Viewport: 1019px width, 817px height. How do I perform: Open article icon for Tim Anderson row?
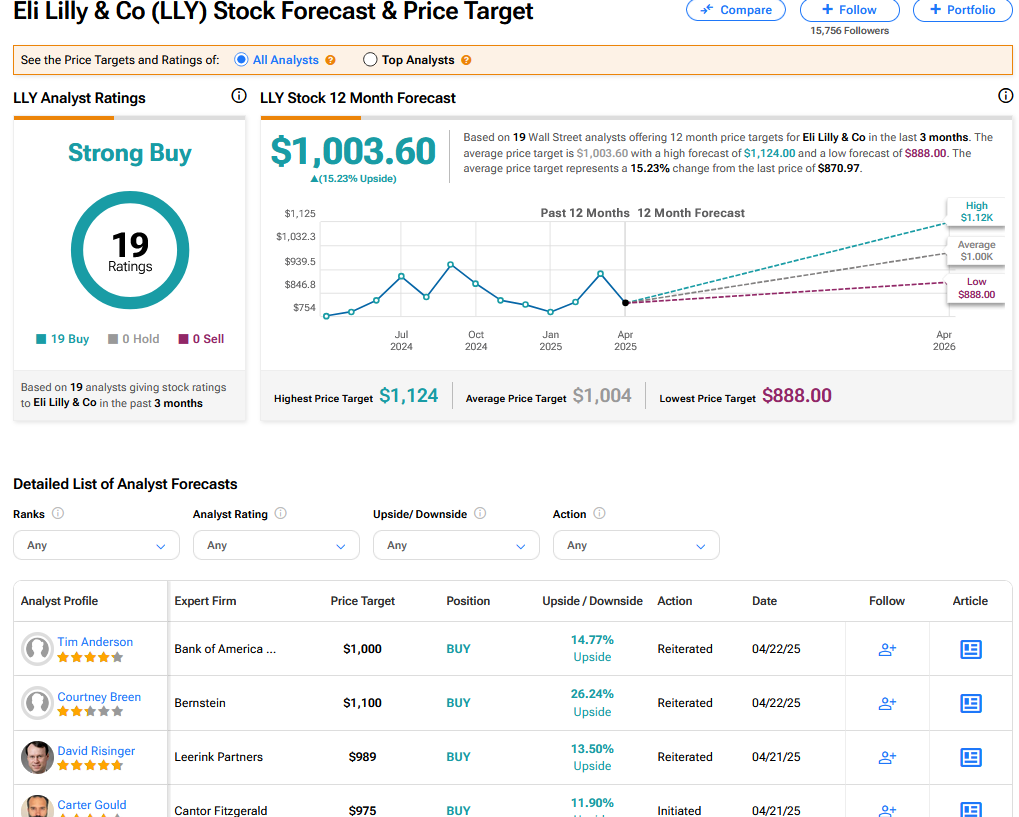(x=970, y=649)
